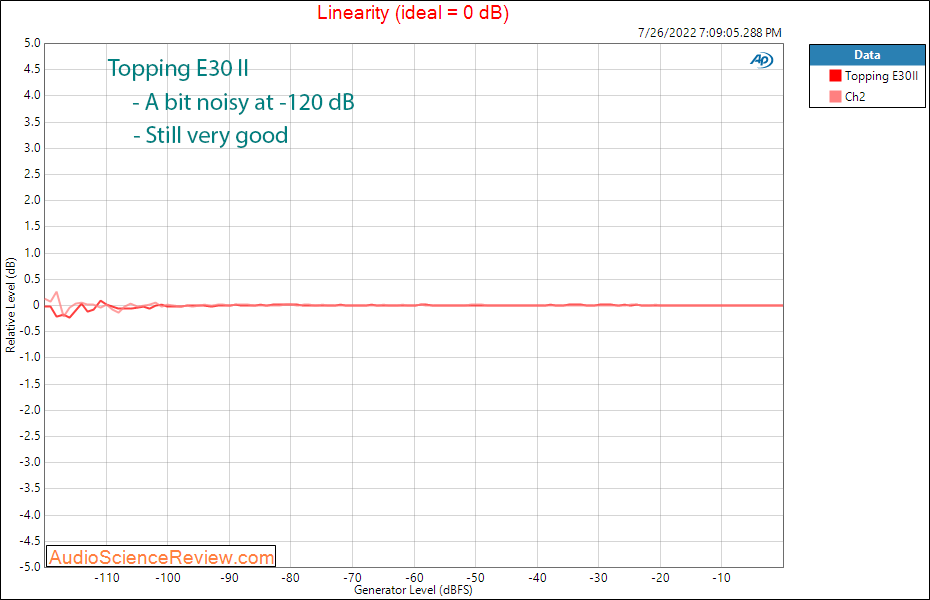930x600 pixels.
Task: Click the -0.5 y-axis tick label
Action: pyautogui.click(x=30, y=331)
